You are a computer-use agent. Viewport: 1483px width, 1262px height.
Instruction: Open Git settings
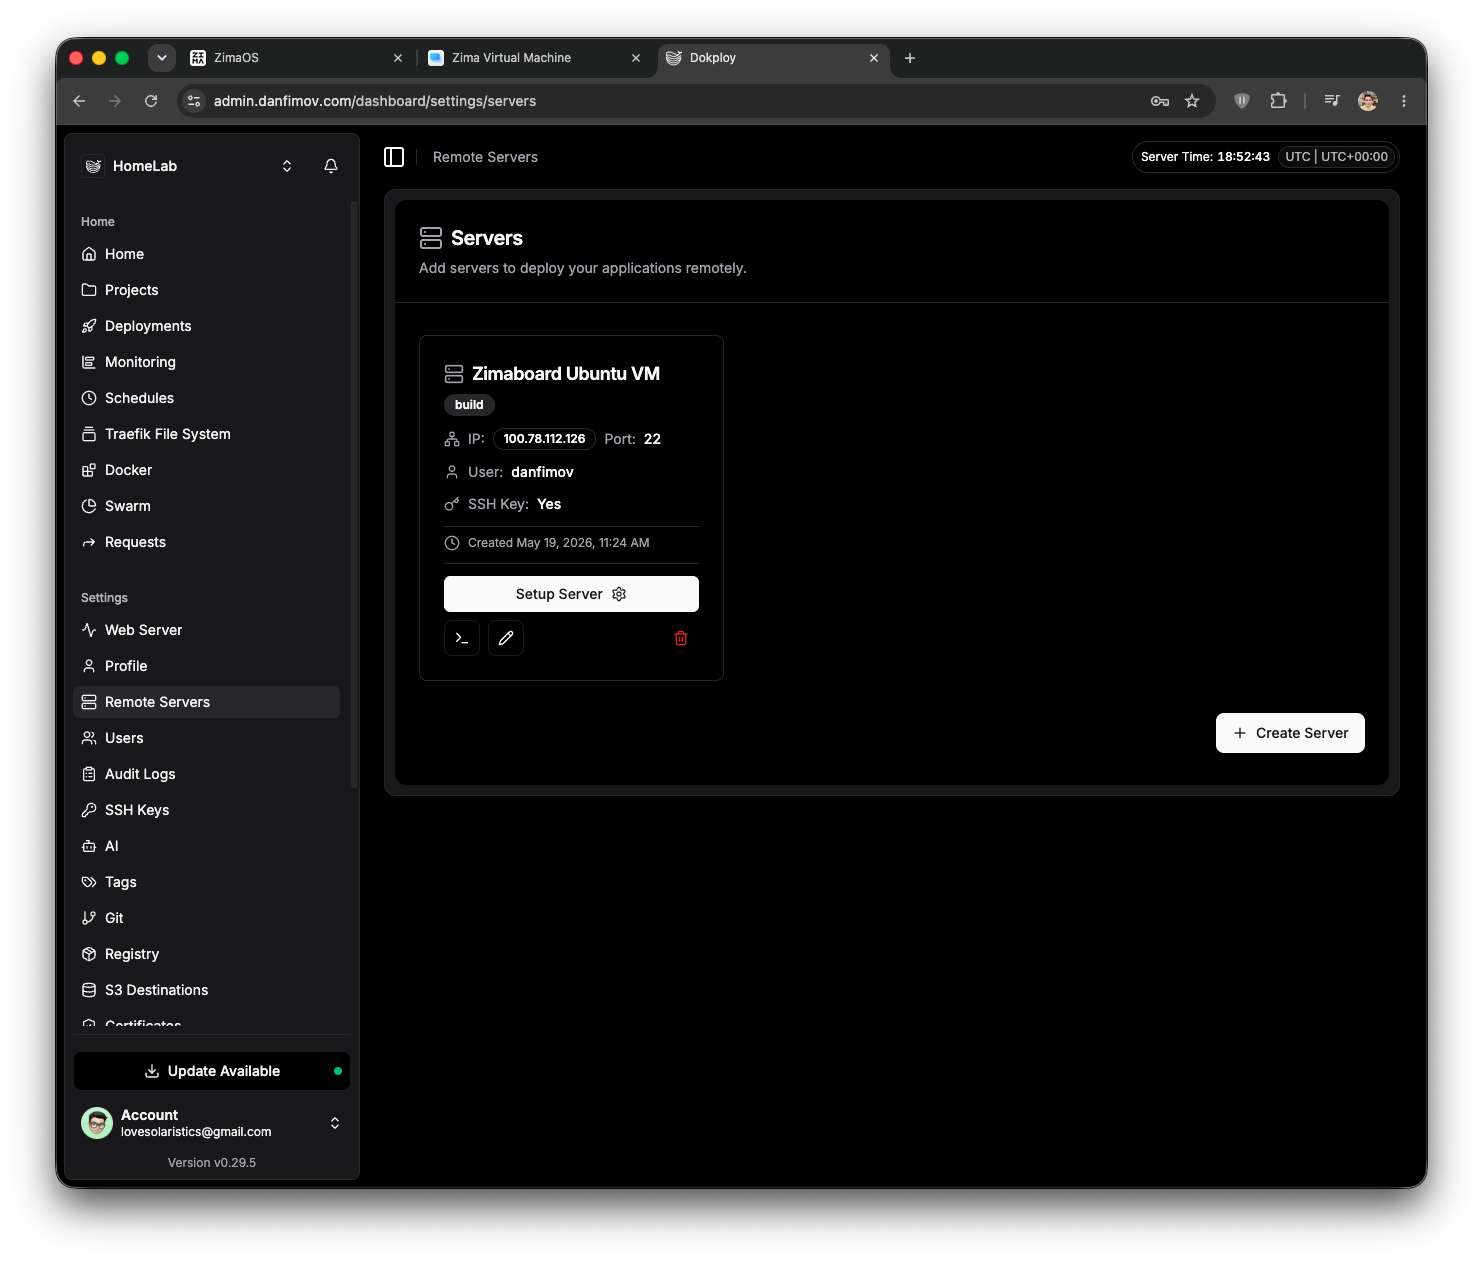pyautogui.click(x=207, y=918)
